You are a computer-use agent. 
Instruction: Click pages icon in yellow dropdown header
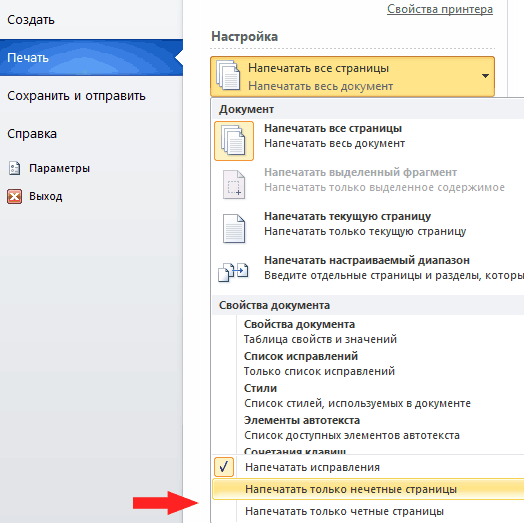pos(228,75)
